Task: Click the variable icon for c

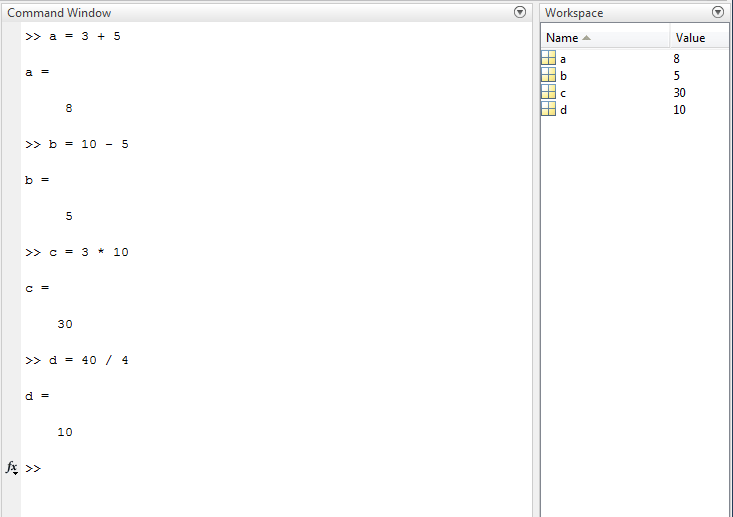Action: 548,92
